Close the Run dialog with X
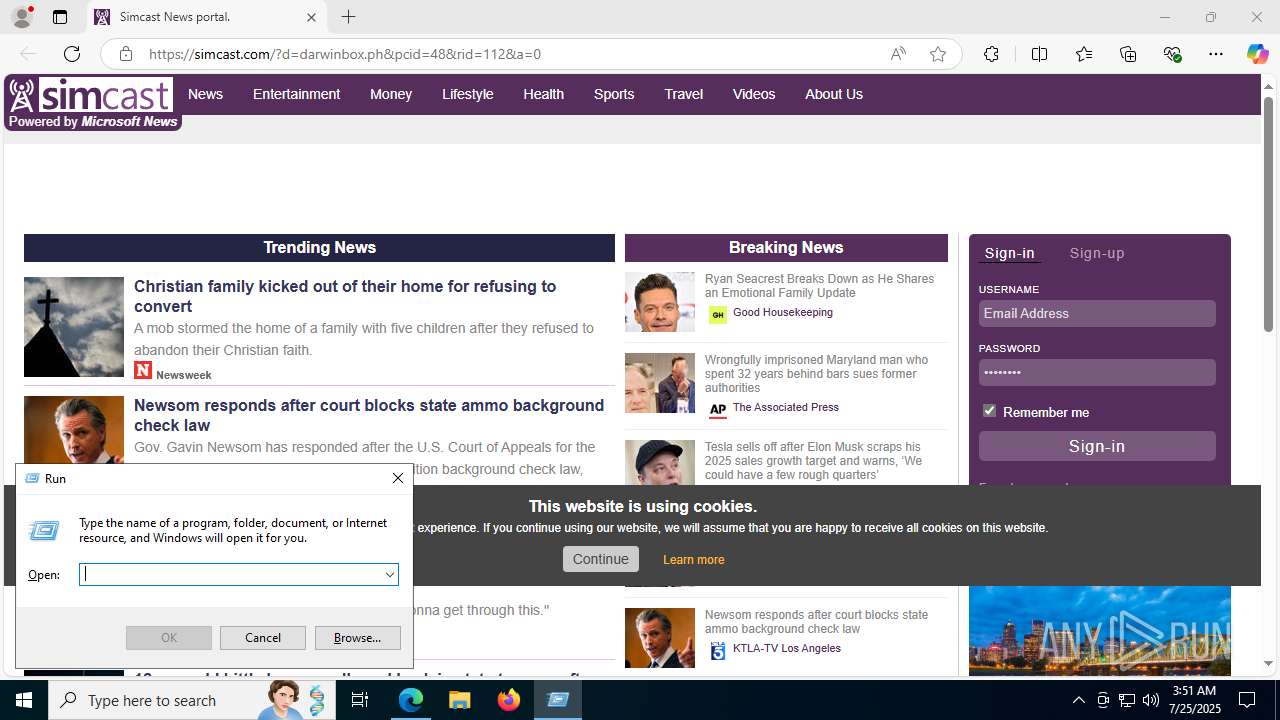The height and width of the screenshot is (720, 1280). (398, 479)
